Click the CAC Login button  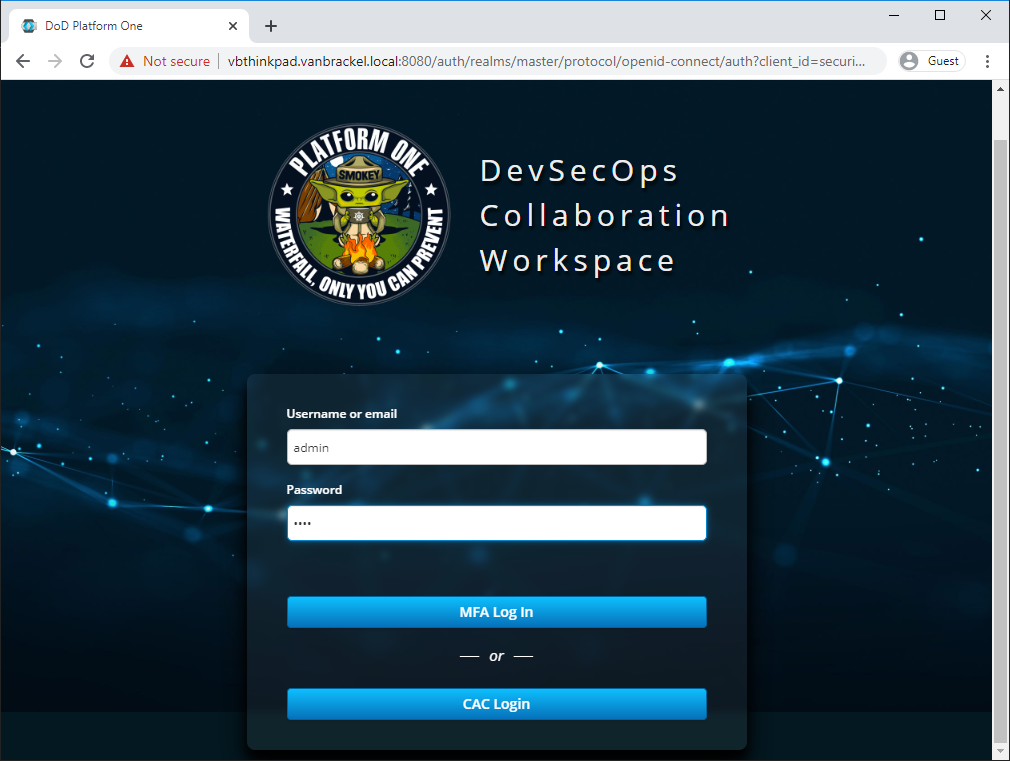[496, 704]
